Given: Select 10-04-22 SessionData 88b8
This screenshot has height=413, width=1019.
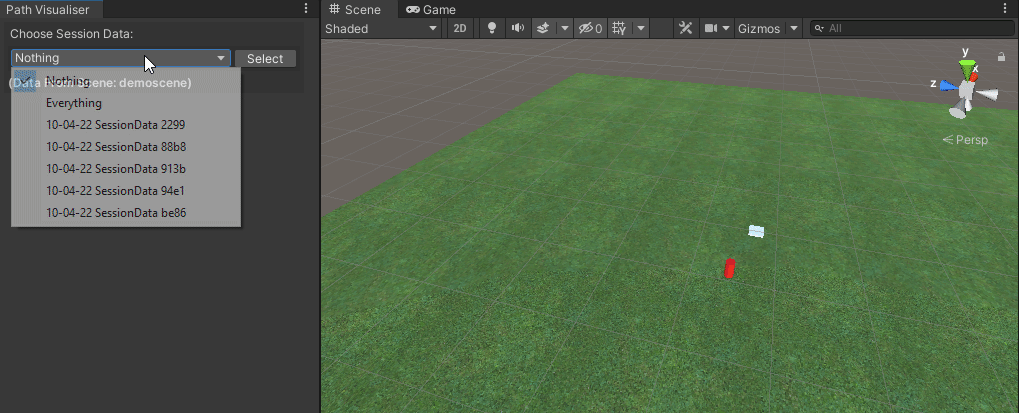Looking at the screenshot, I should tap(126, 147).
